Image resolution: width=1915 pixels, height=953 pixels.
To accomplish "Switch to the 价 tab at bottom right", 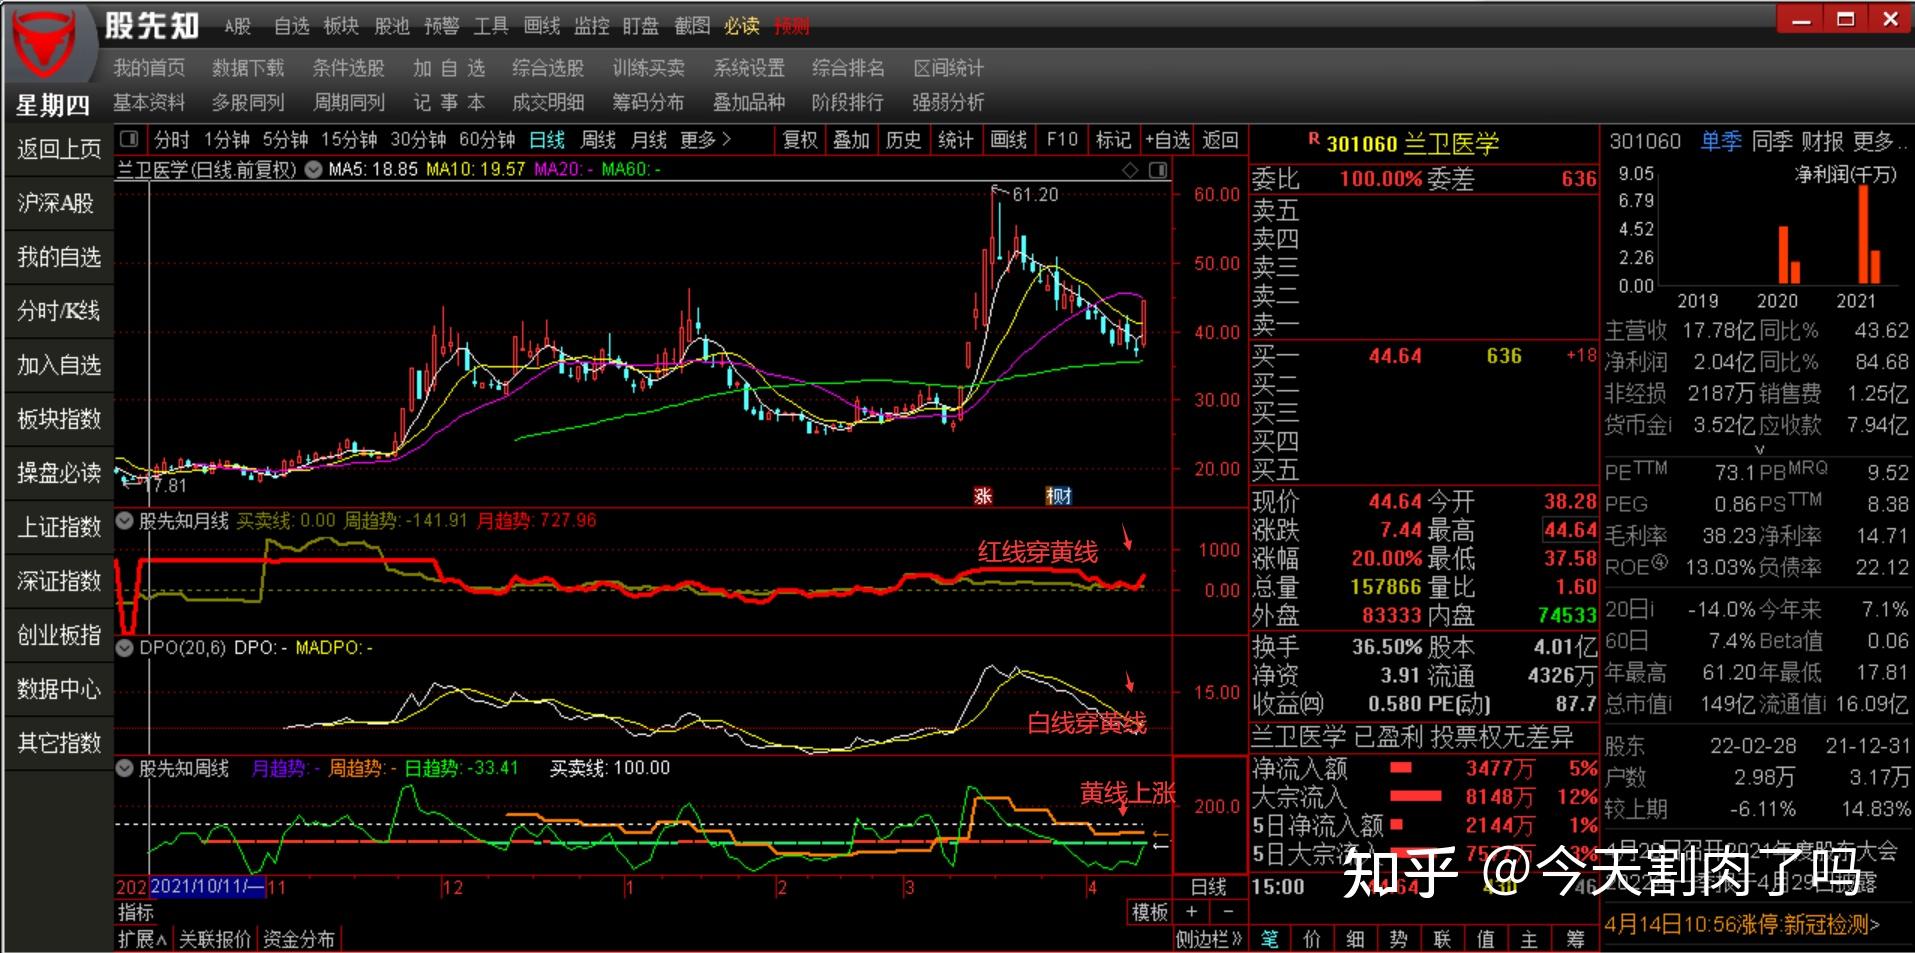I will (1311, 938).
